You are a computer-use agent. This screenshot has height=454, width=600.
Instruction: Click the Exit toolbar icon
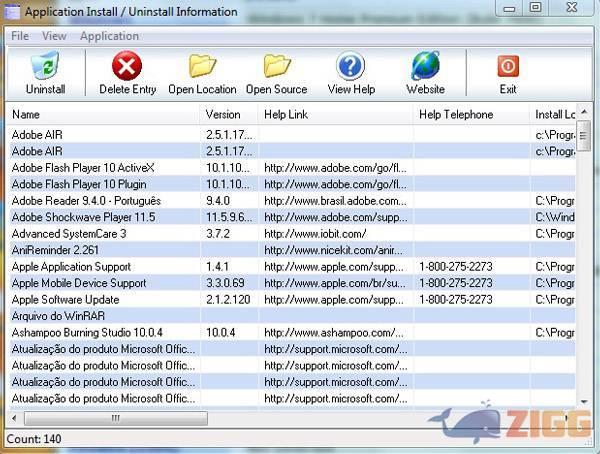(x=508, y=68)
